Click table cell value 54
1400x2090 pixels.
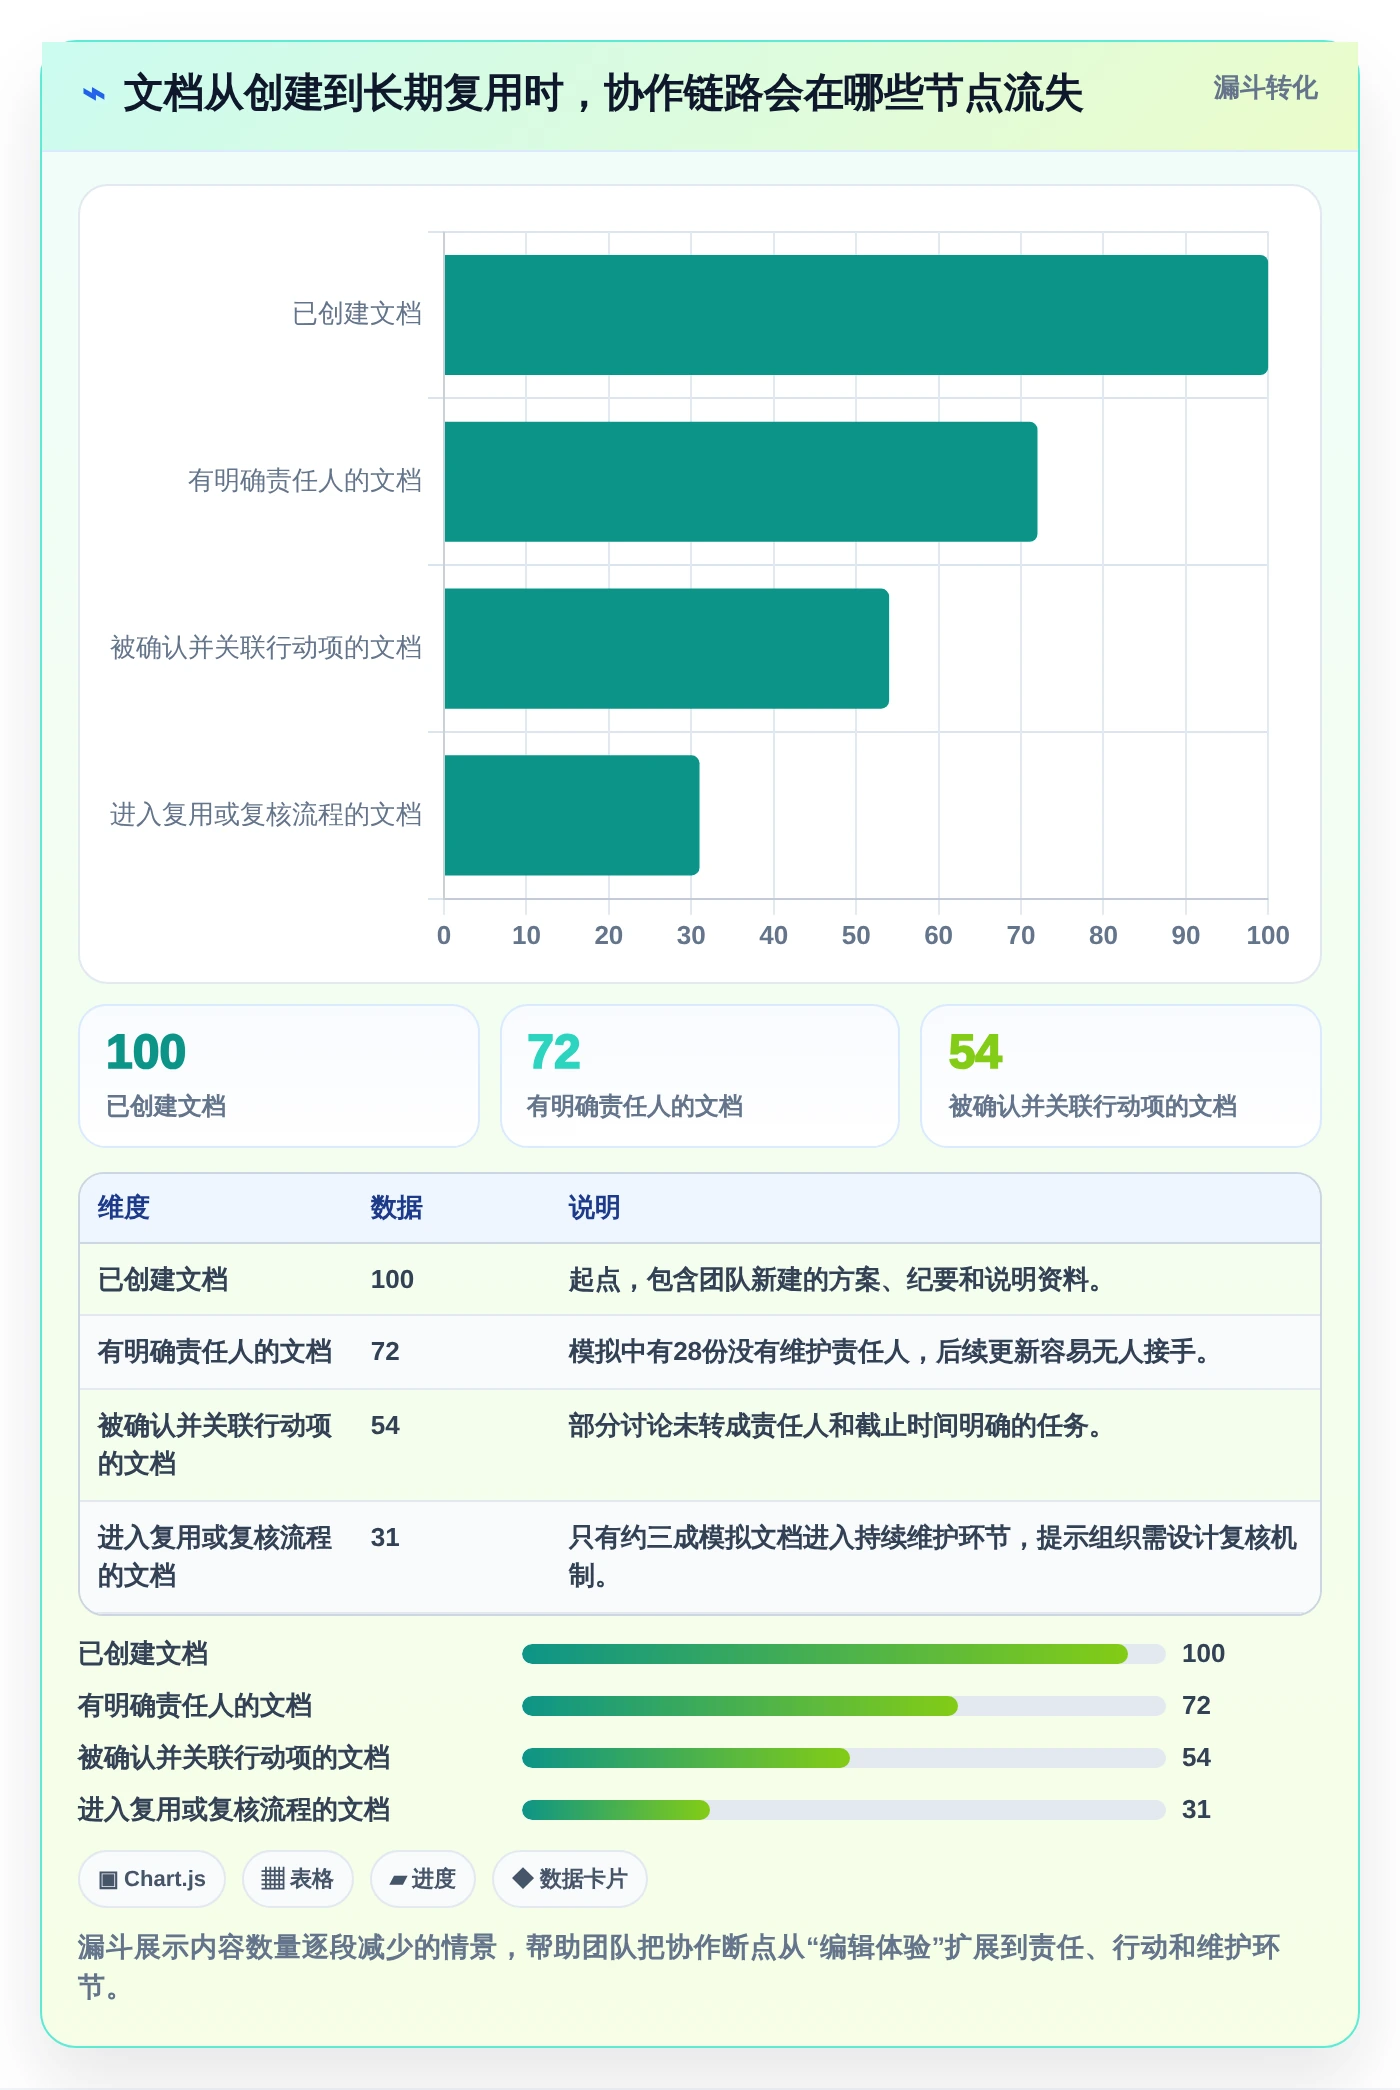tap(385, 1426)
